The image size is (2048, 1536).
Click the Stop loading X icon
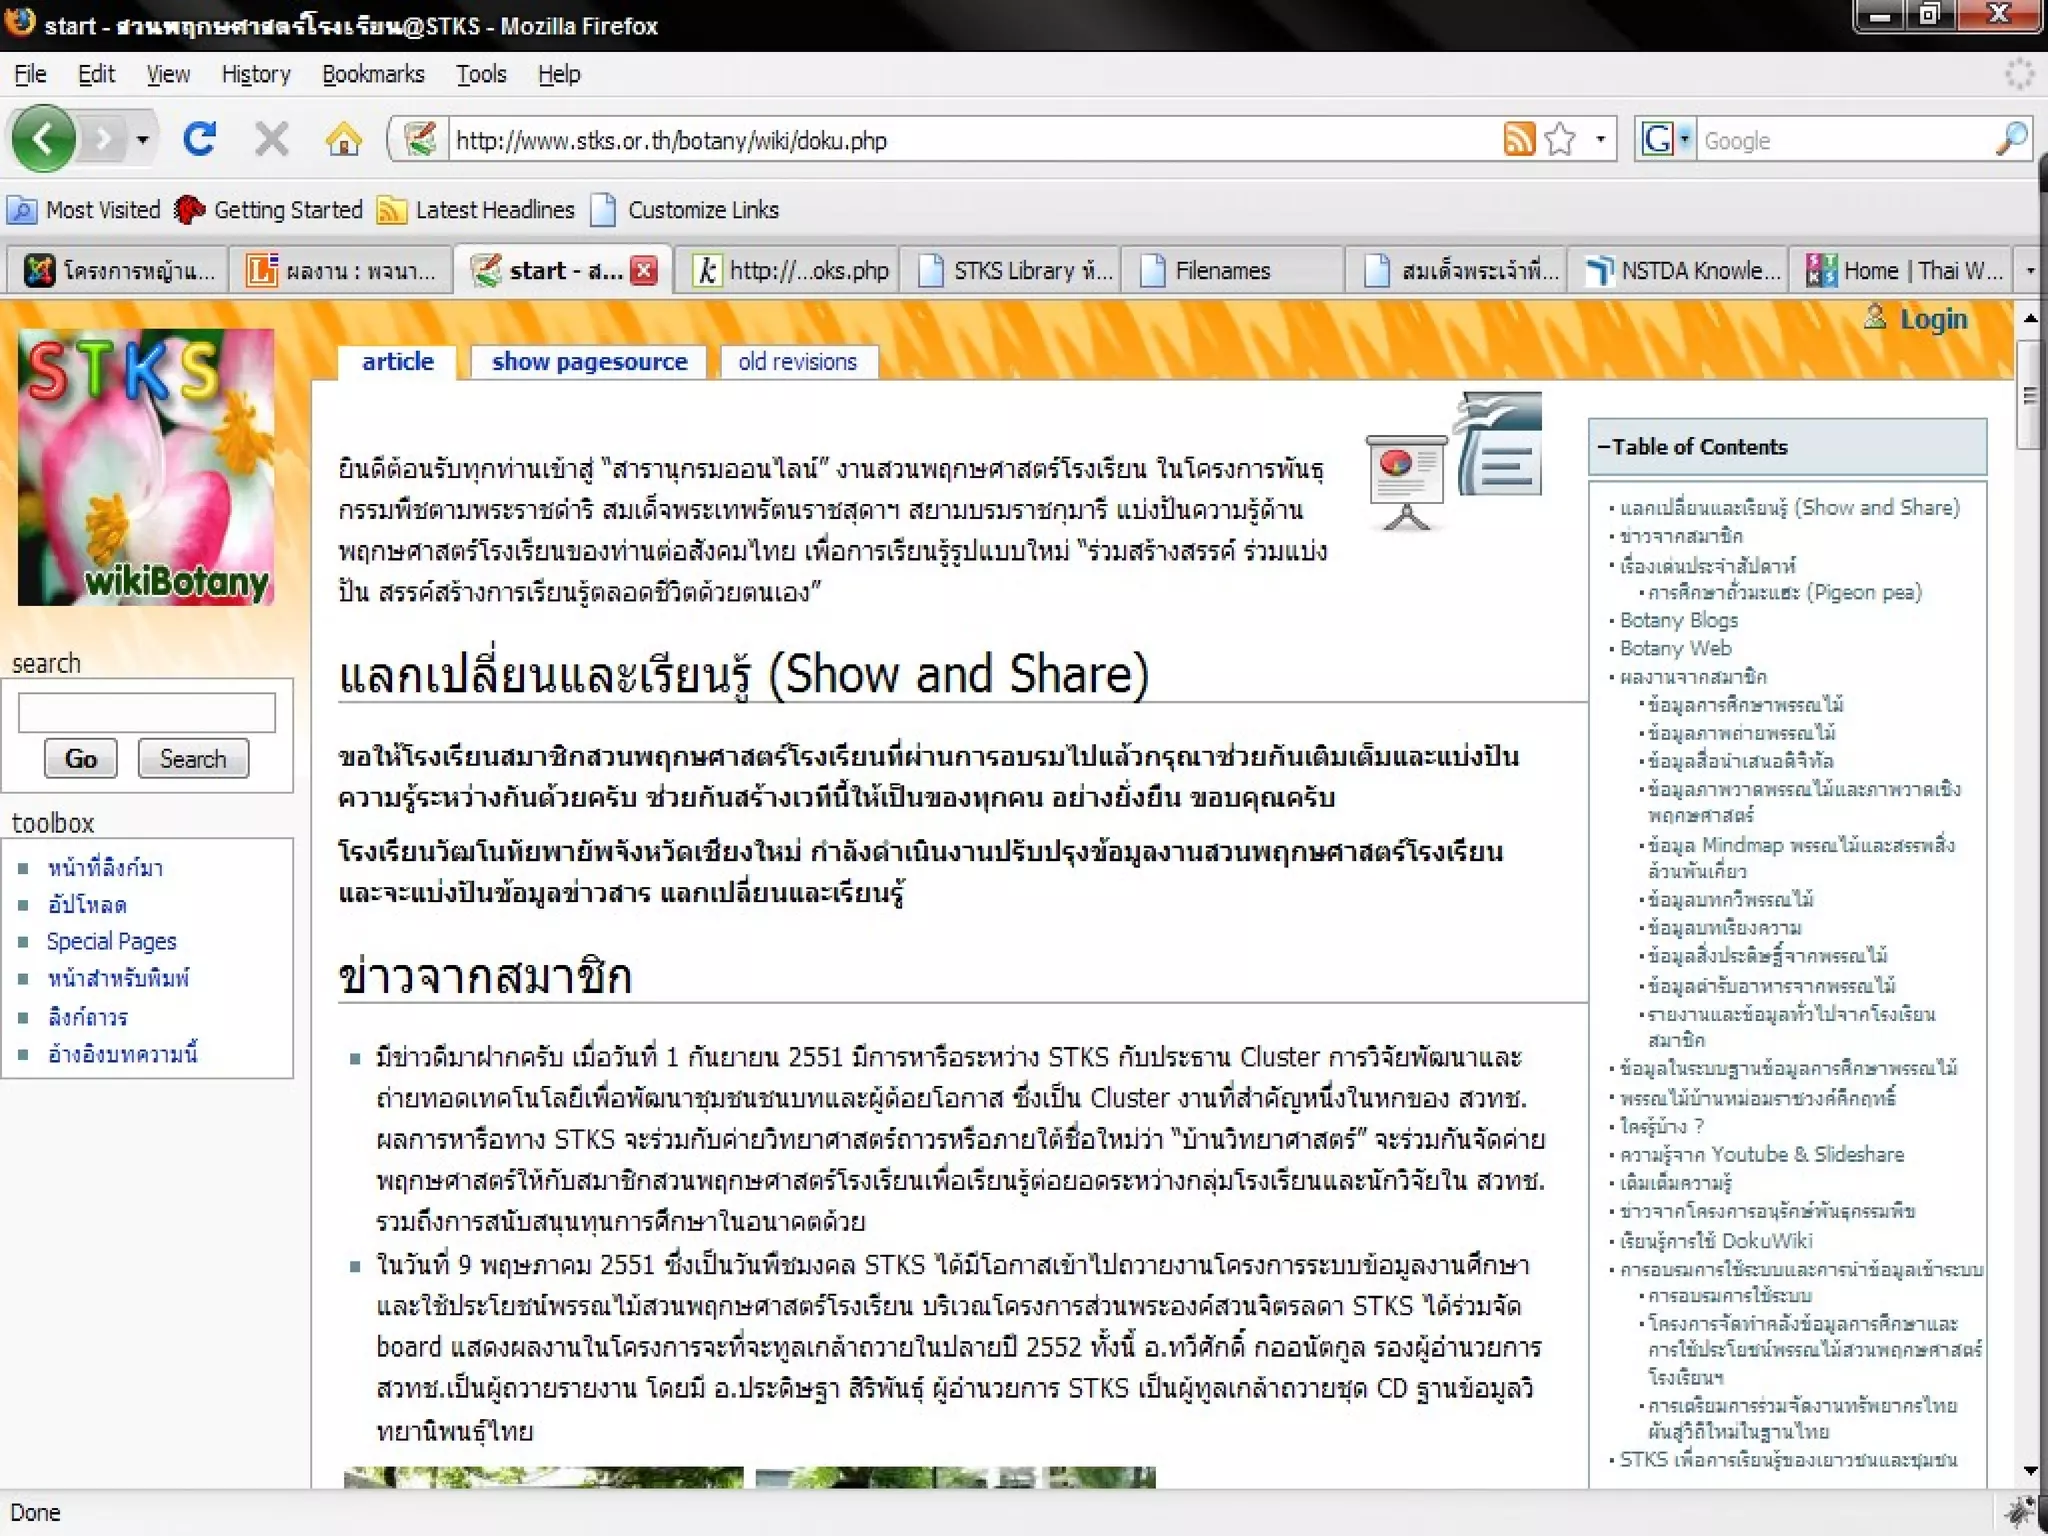pyautogui.click(x=271, y=139)
